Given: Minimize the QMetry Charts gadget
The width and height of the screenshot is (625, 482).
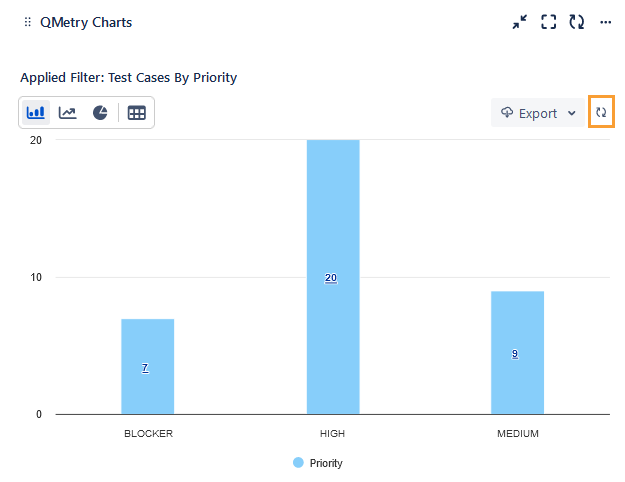Looking at the screenshot, I should point(519,22).
